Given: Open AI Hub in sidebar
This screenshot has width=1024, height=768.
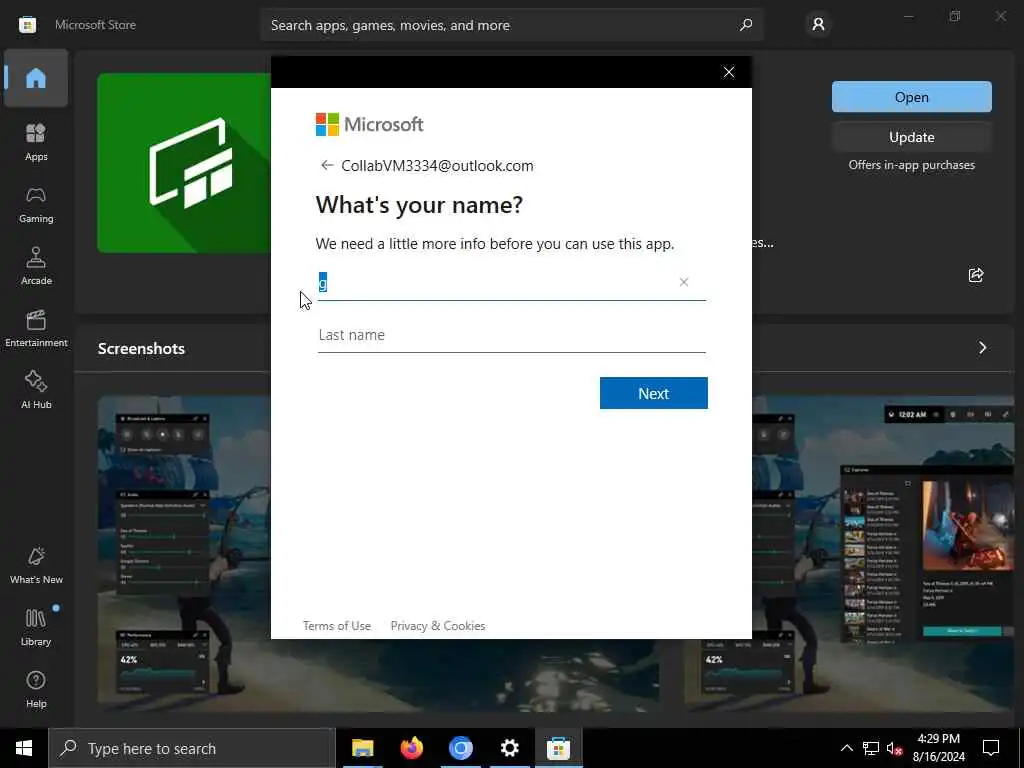Looking at the screenshot, I should click(x=36, y=391).
